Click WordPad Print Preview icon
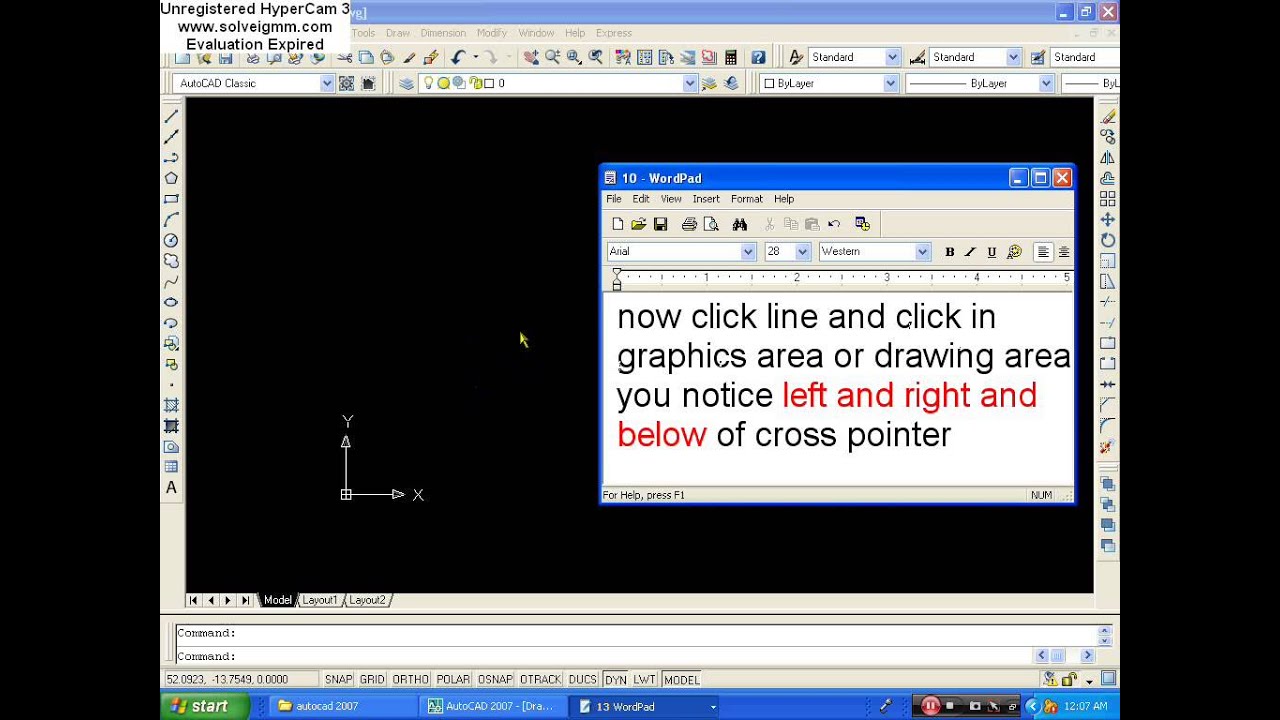This screenshot has width=1280, height=720. click(x=711, y=224)
